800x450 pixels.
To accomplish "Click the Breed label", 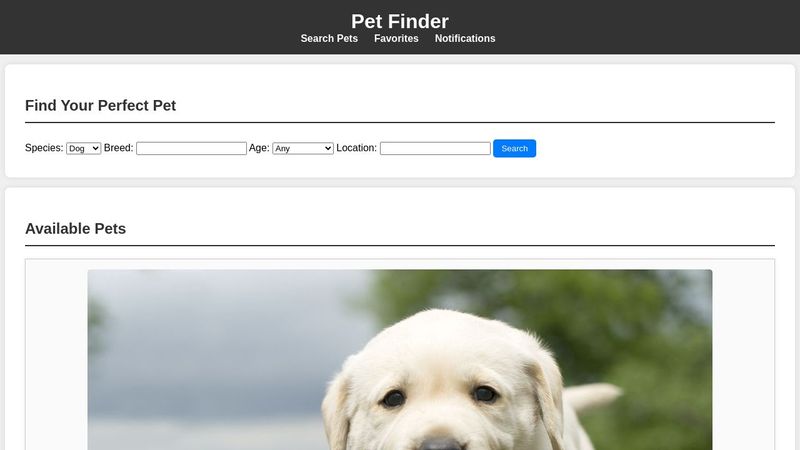I will pyautogui.click(x=118, y=148).
